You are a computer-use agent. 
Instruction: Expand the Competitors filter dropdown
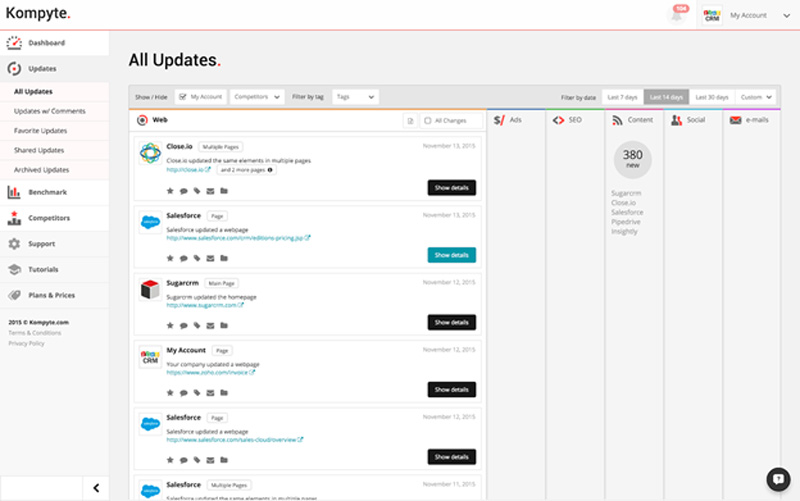(257, 97)
